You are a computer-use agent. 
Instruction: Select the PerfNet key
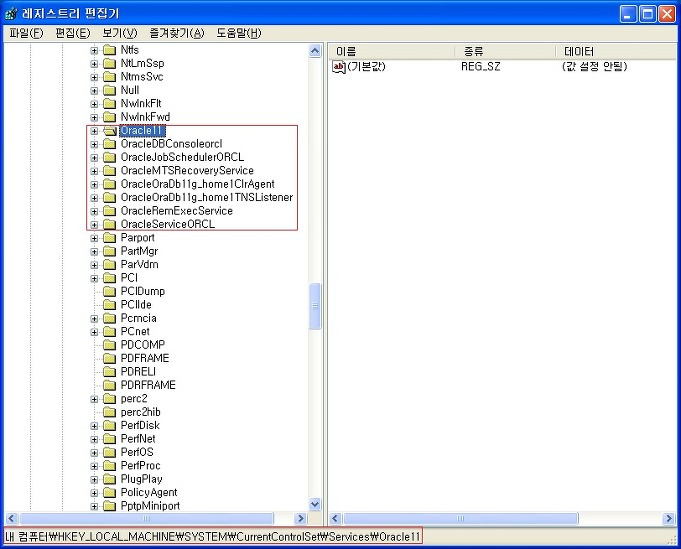138,439
